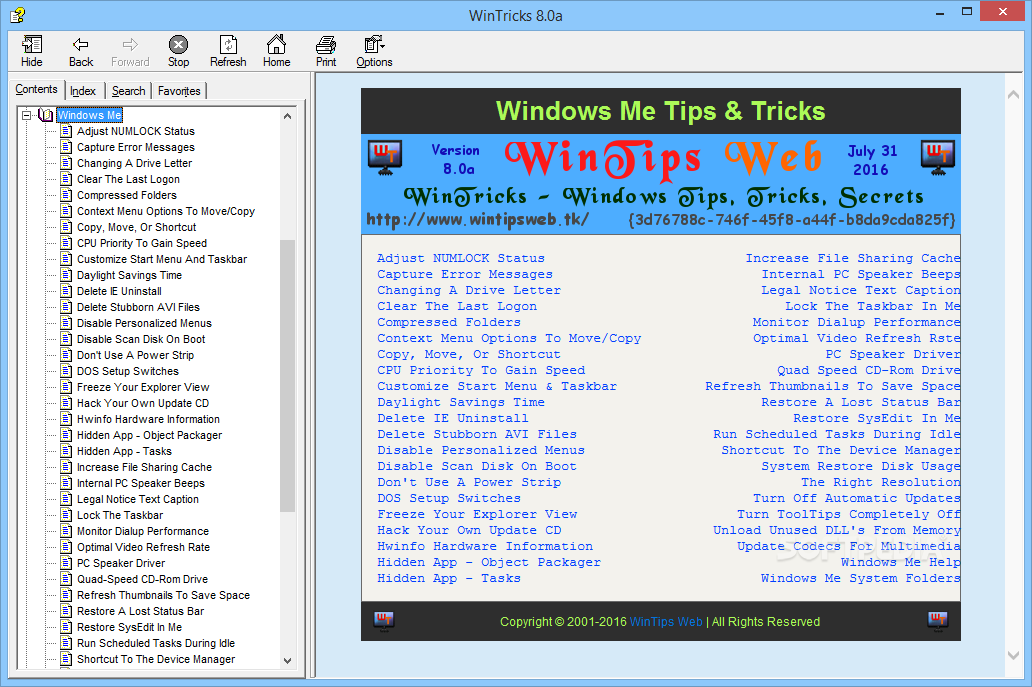Screen dimensions: 1032x687
Task: Click the page icon beside DOS Setup Switches
Action: point(66,371)
